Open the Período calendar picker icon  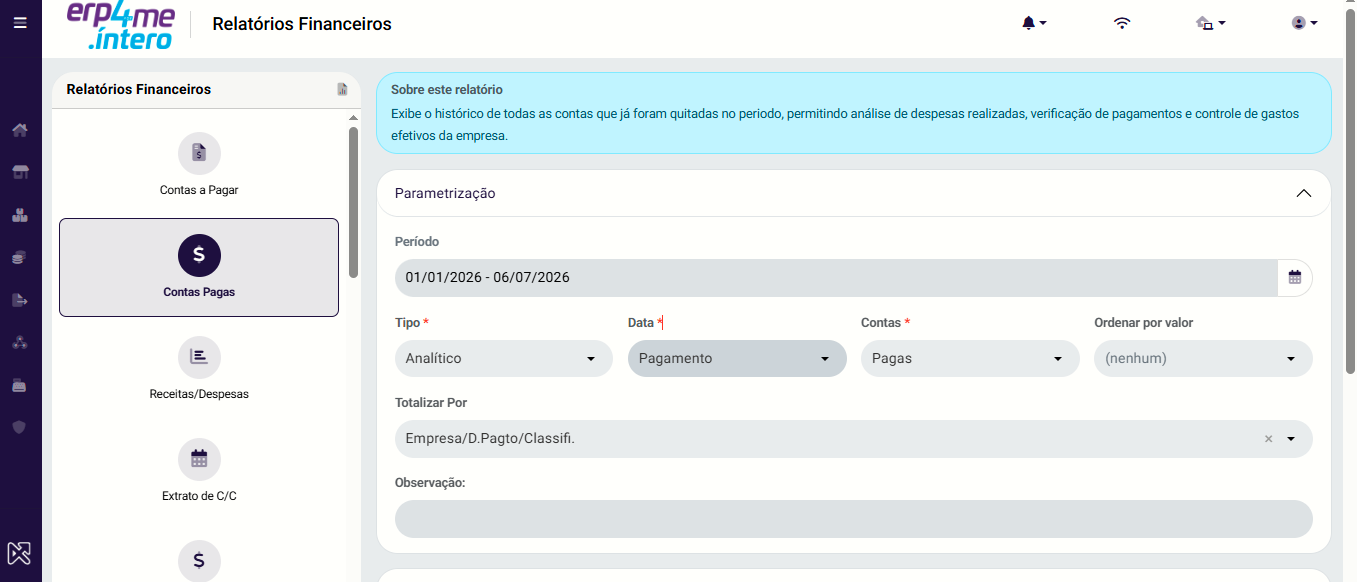pos(1295,277)
